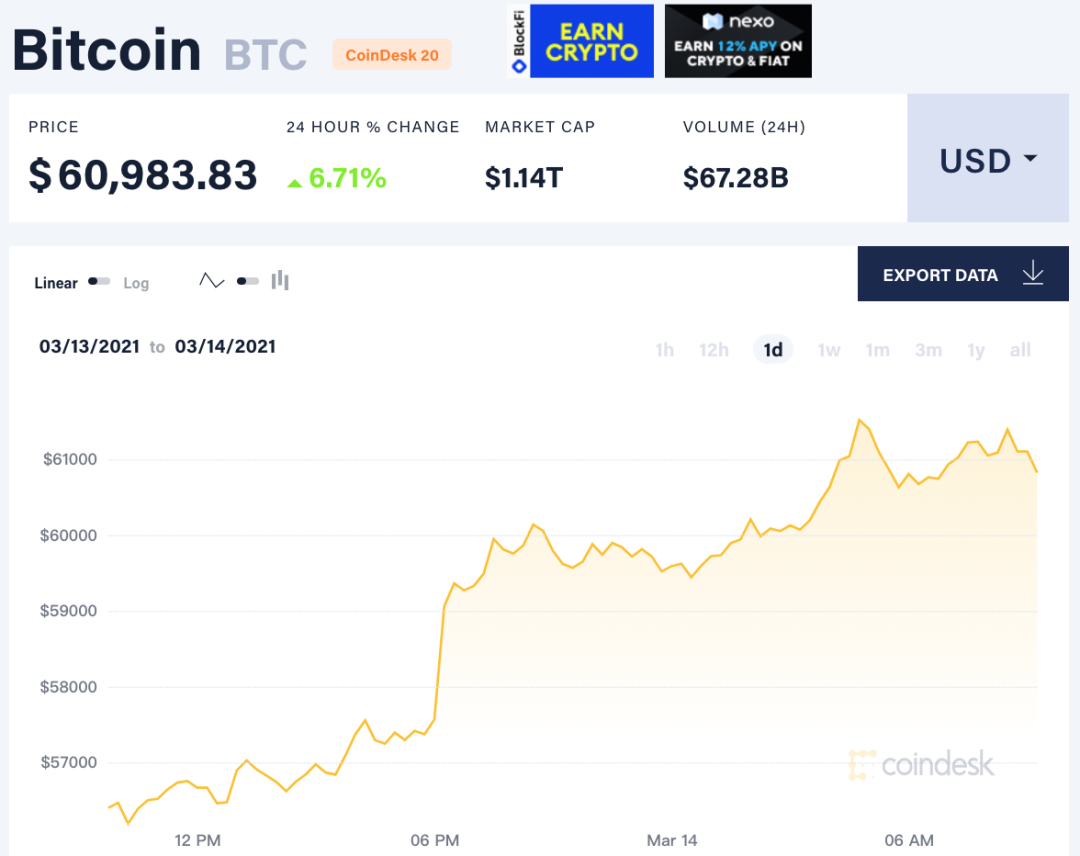Viewport: 1080px width, 856px height.
Task: Expand the start date 03/13/2021 selector
Action: click(x=89, y=346)
